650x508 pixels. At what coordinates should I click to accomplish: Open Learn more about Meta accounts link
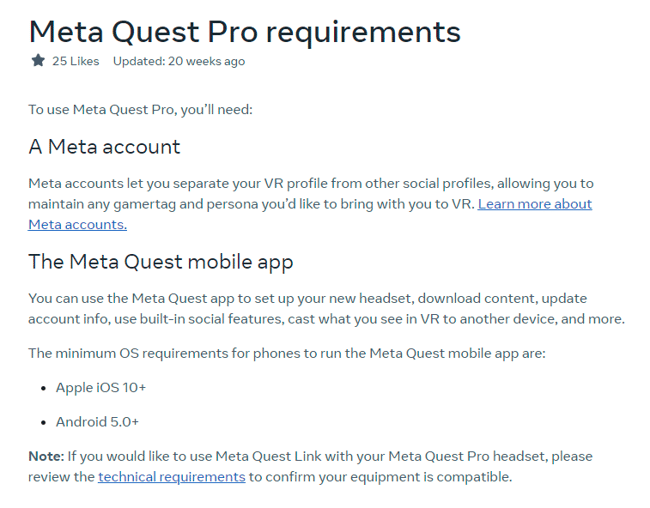pyautogui.click(x=534, y=204)
